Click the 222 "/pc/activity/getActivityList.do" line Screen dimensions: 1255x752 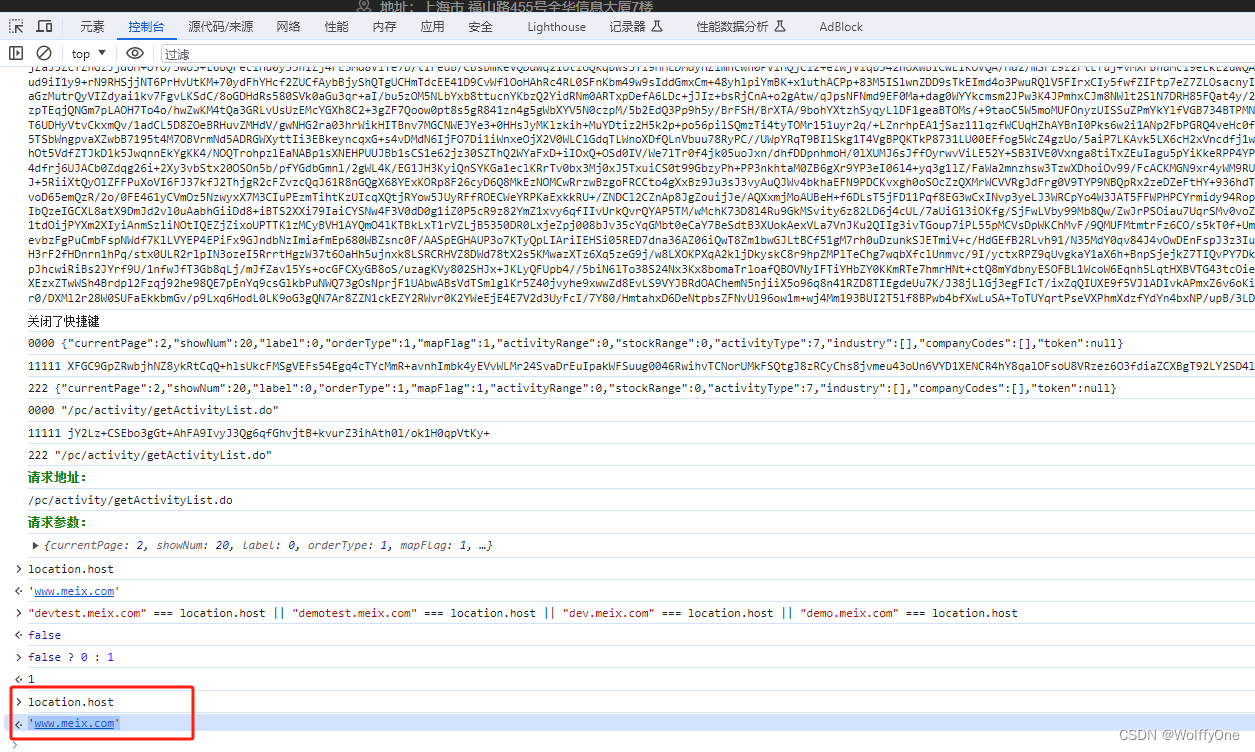point(150,455)
